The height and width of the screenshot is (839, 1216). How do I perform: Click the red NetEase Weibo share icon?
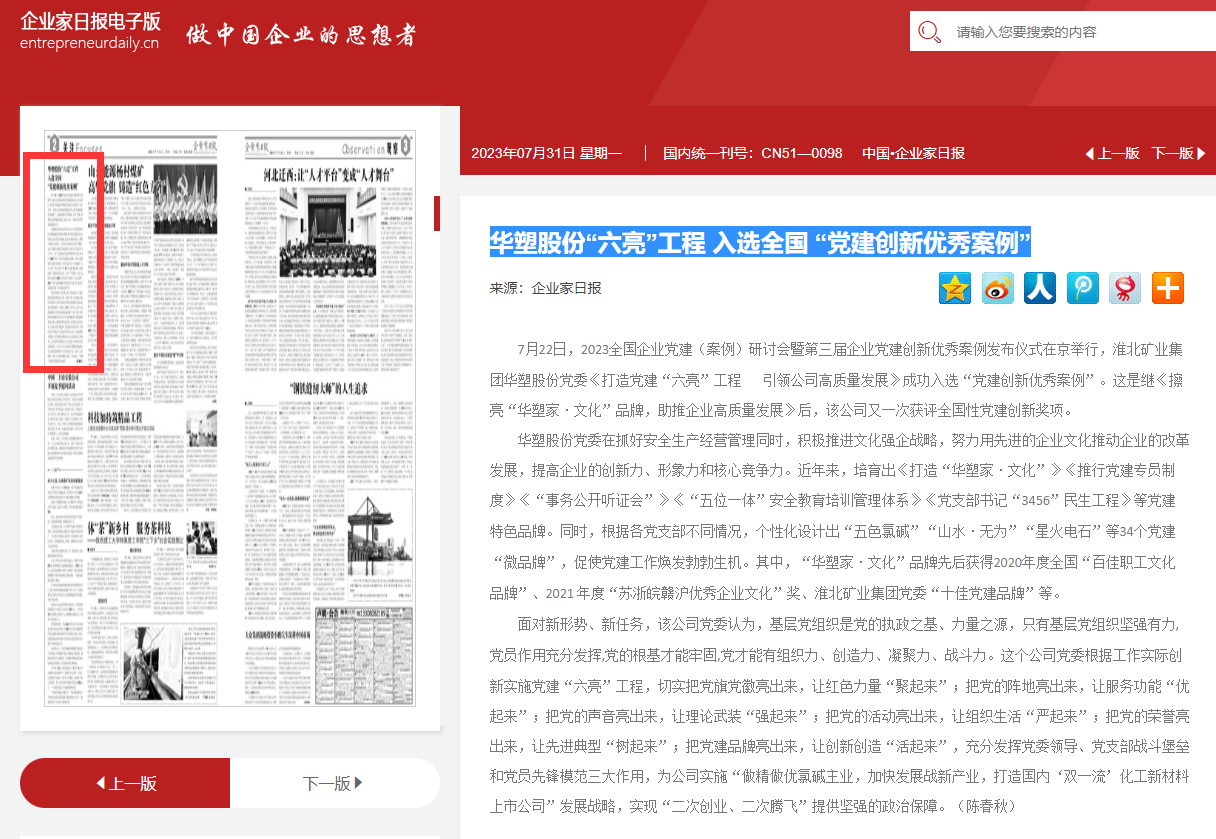click(x=1125, y=288)
